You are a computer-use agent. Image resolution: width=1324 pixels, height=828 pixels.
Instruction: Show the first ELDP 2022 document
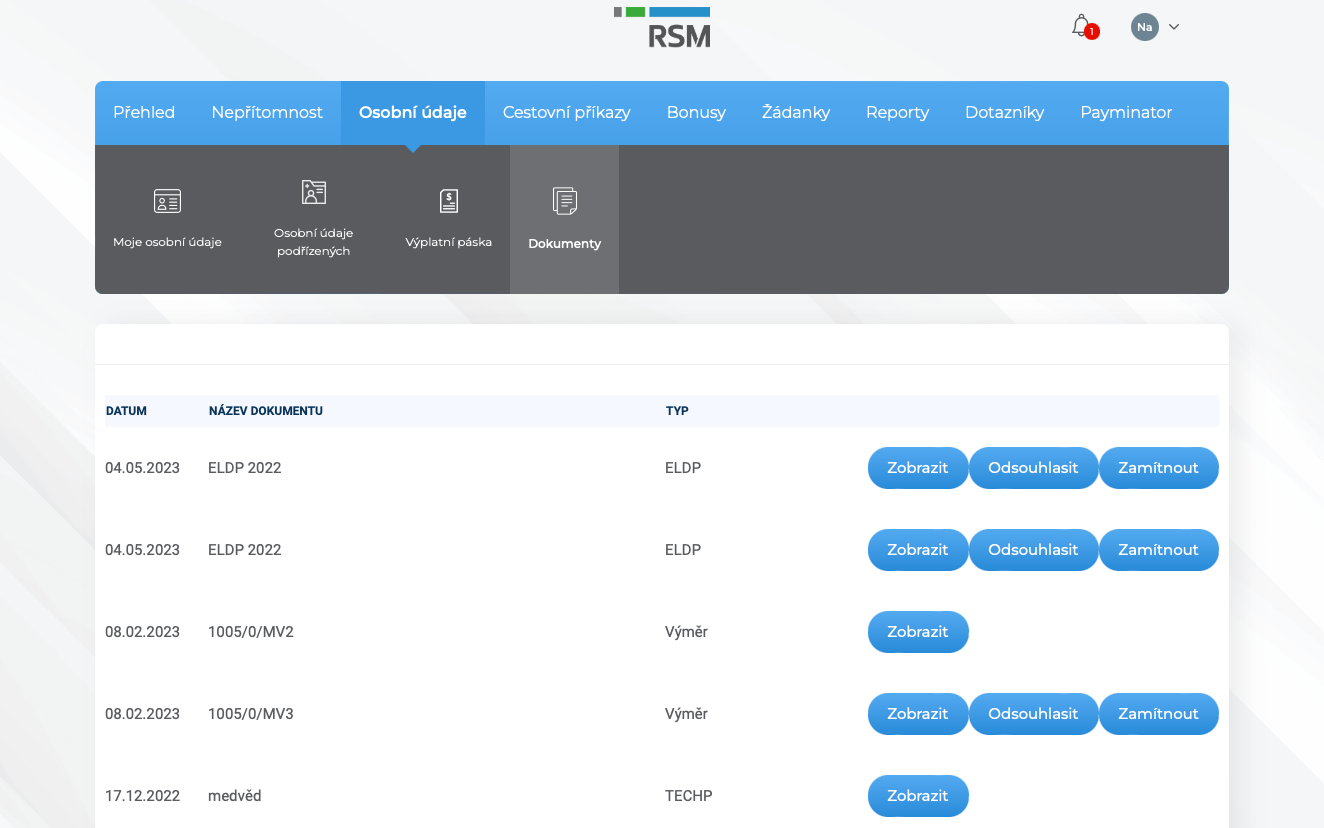tap(918, 468)
